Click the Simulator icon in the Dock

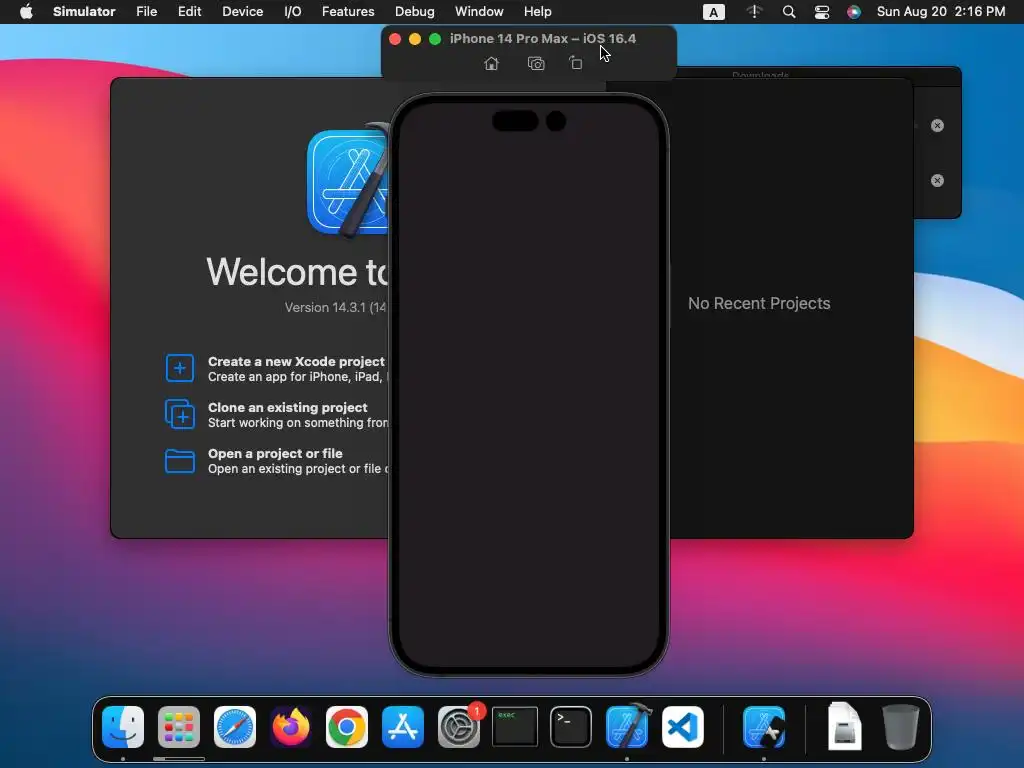pos(764,727)
